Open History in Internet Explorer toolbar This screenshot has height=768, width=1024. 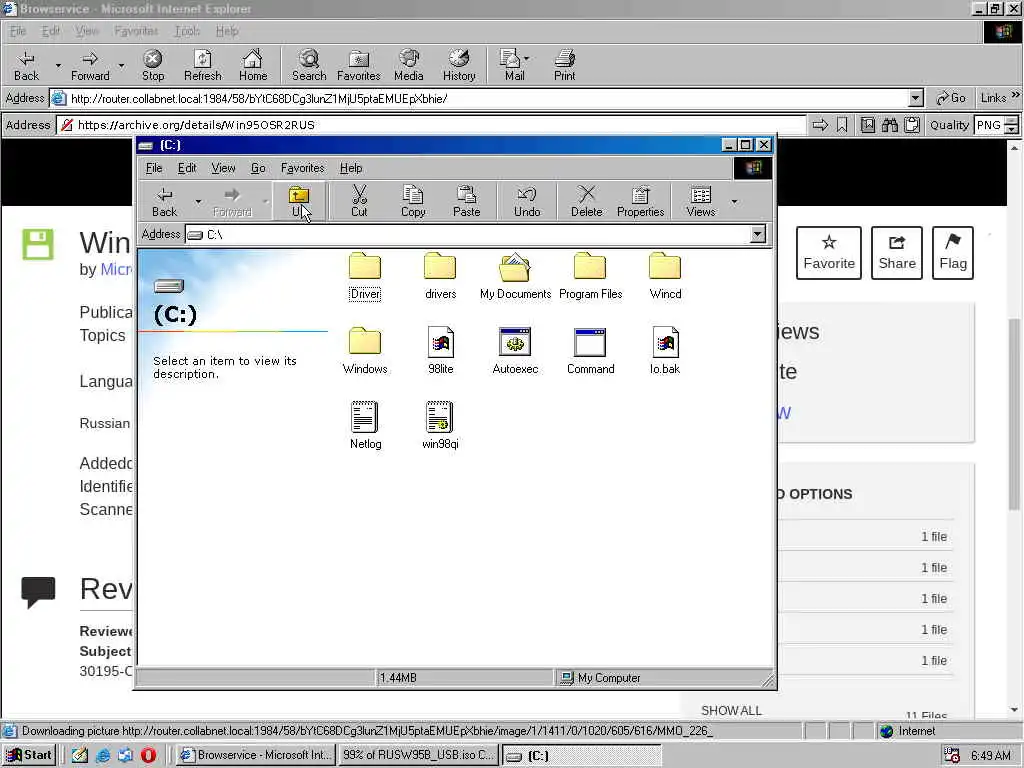[459, 65]
